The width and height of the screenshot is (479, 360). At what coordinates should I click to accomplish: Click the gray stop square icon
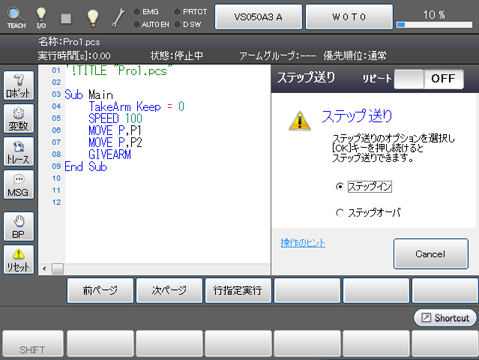pos(66,18)
